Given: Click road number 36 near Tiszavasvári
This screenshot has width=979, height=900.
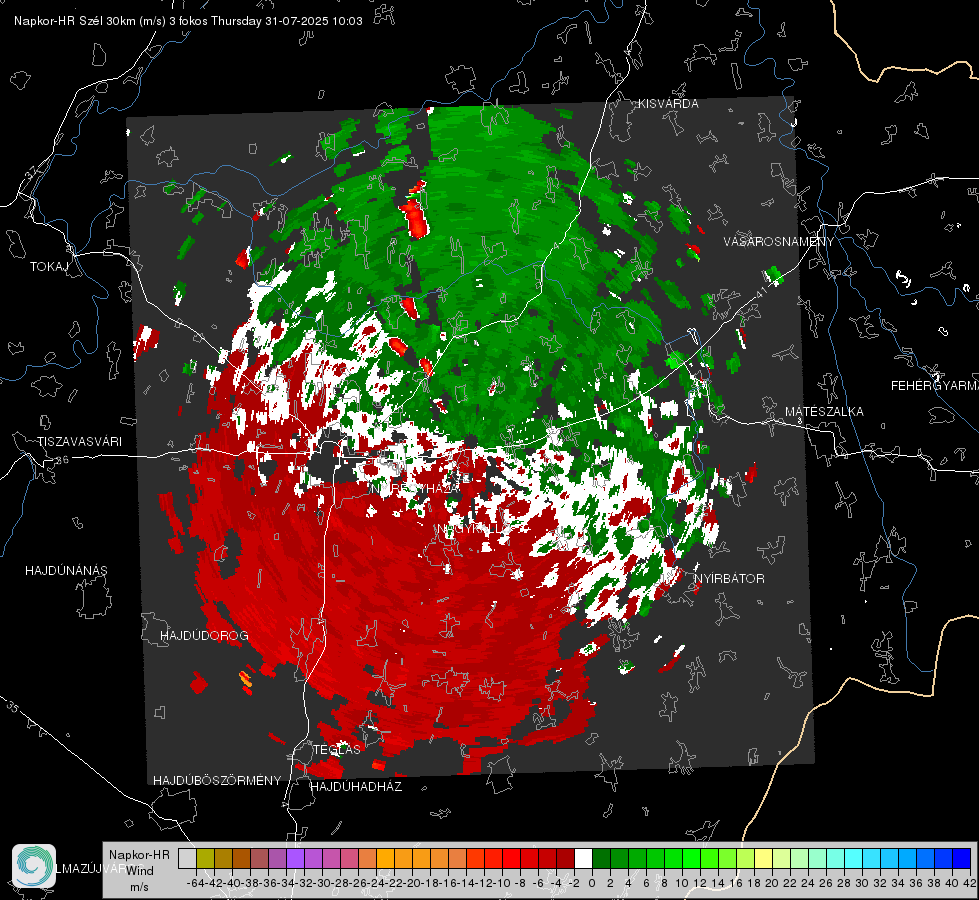Looking at the screenshot, I should pos(62,460).
